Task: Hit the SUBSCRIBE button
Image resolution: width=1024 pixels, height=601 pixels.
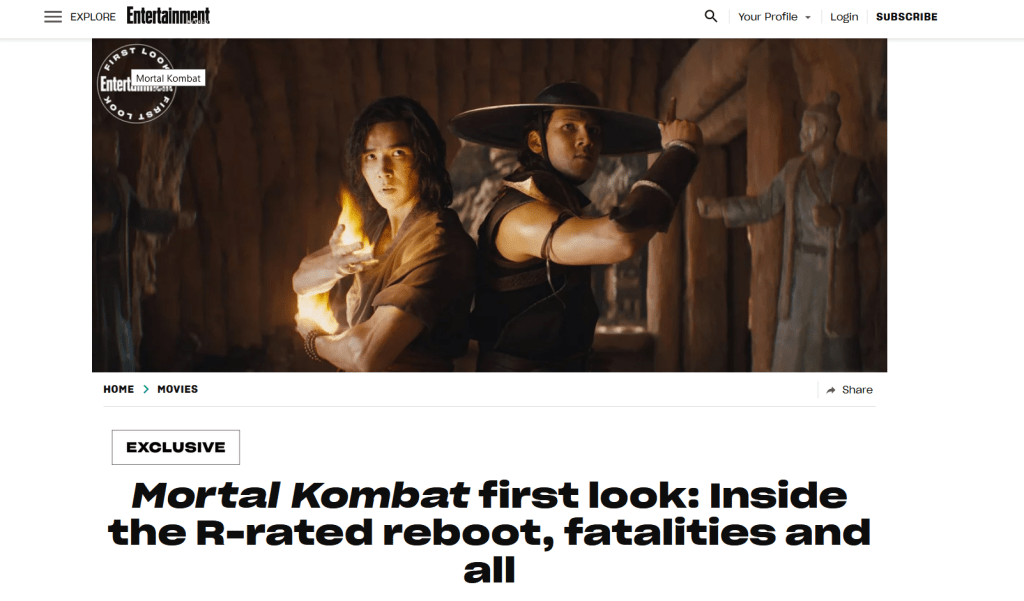Action: [x=906, y=17]
